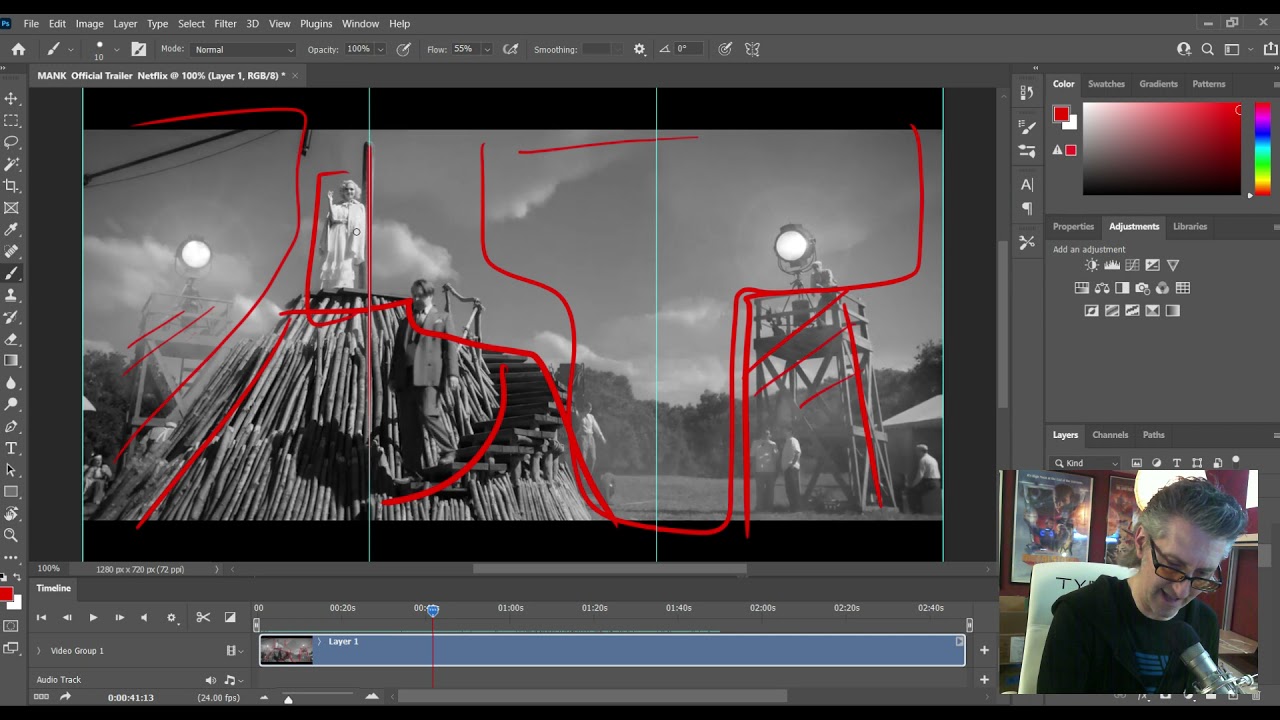Viewport: 1280px width, 720px height.
Task: Expand Layer 1 clip properties
Action: pos(319,641)
